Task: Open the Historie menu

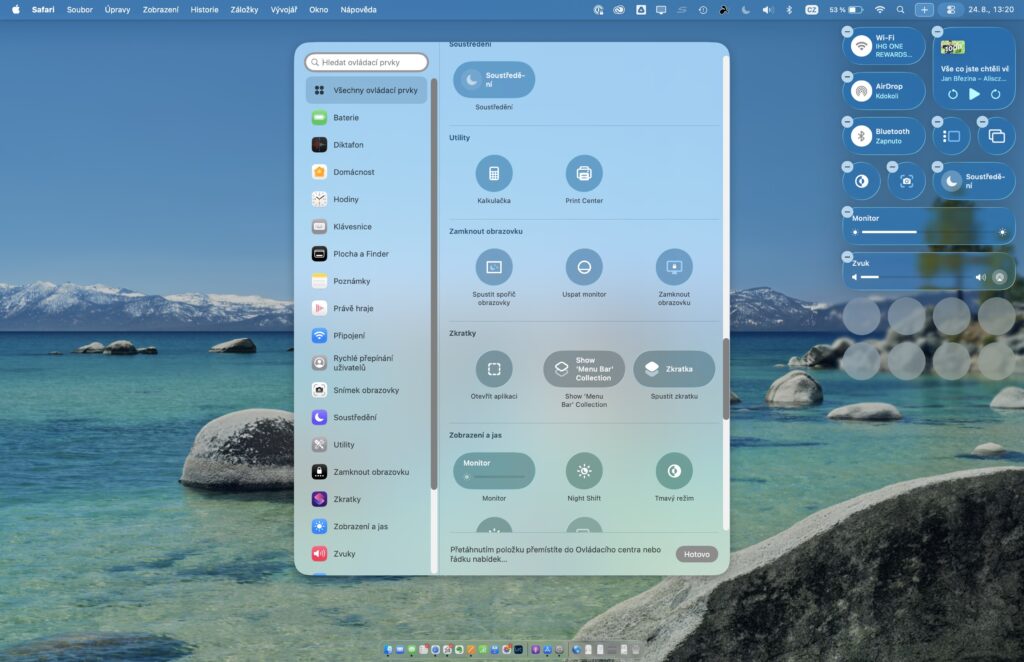Action: 204,10
